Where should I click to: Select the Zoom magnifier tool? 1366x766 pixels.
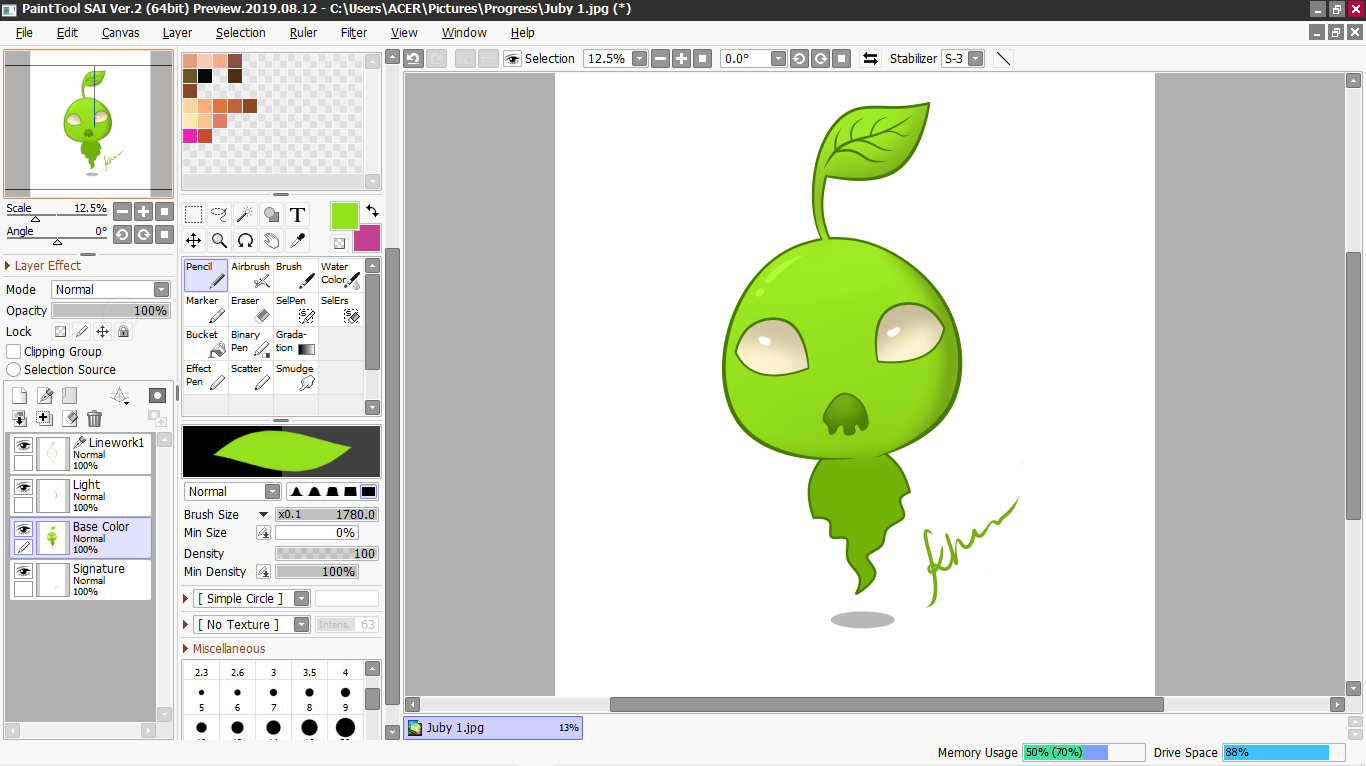[x=219, y=240]
